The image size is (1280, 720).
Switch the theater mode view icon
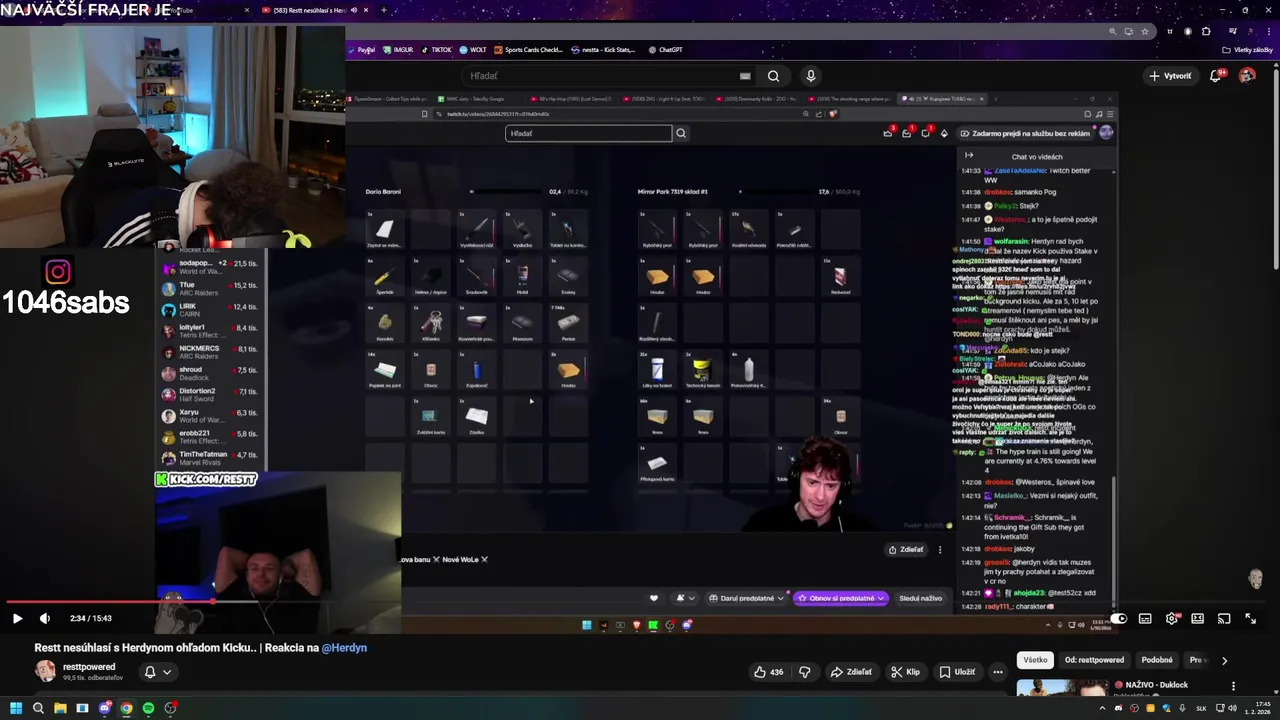click(x=1197, y=619)
